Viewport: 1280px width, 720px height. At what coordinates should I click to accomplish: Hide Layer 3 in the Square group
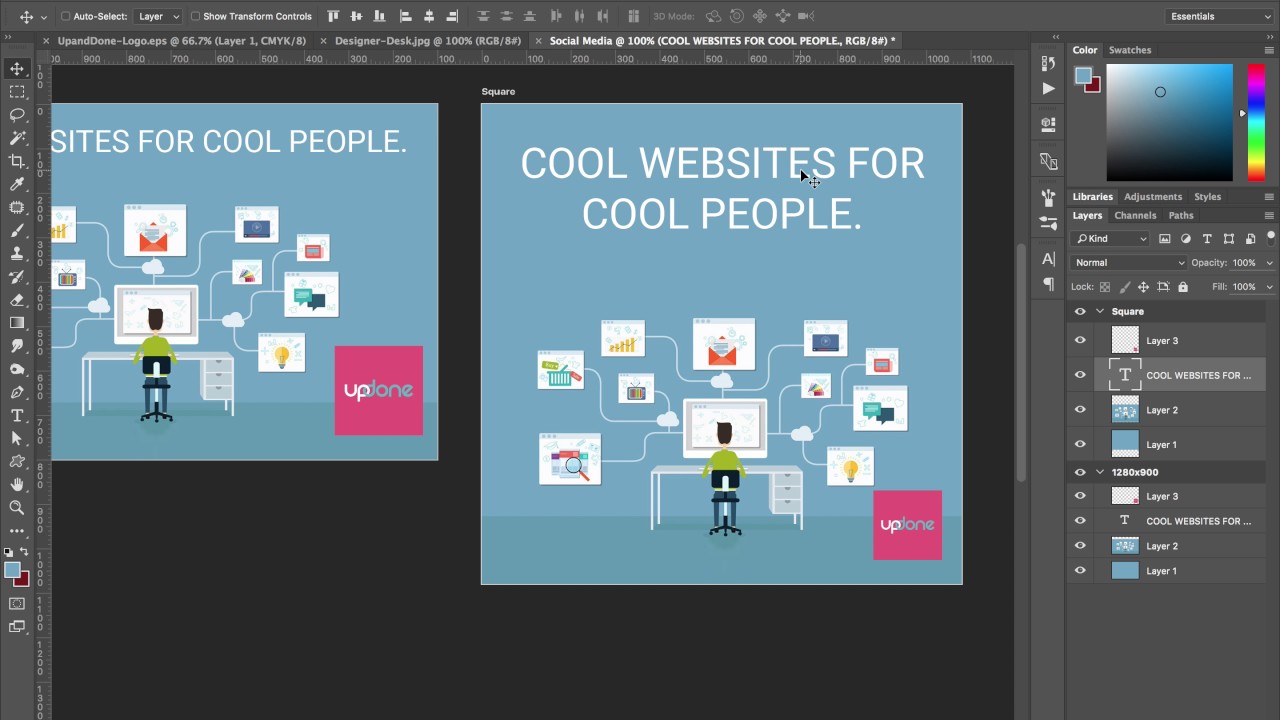tap(1080, 340)
